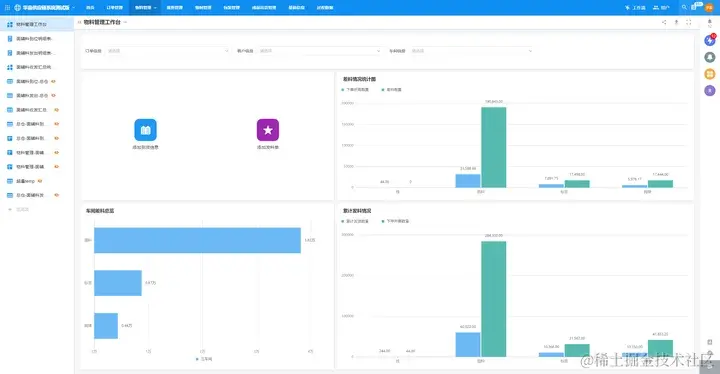Image resolution: width=720 pixels, height=374 pixels.
Task: Open the search magnifier in top bar
Action: click(x=684, y=7)
